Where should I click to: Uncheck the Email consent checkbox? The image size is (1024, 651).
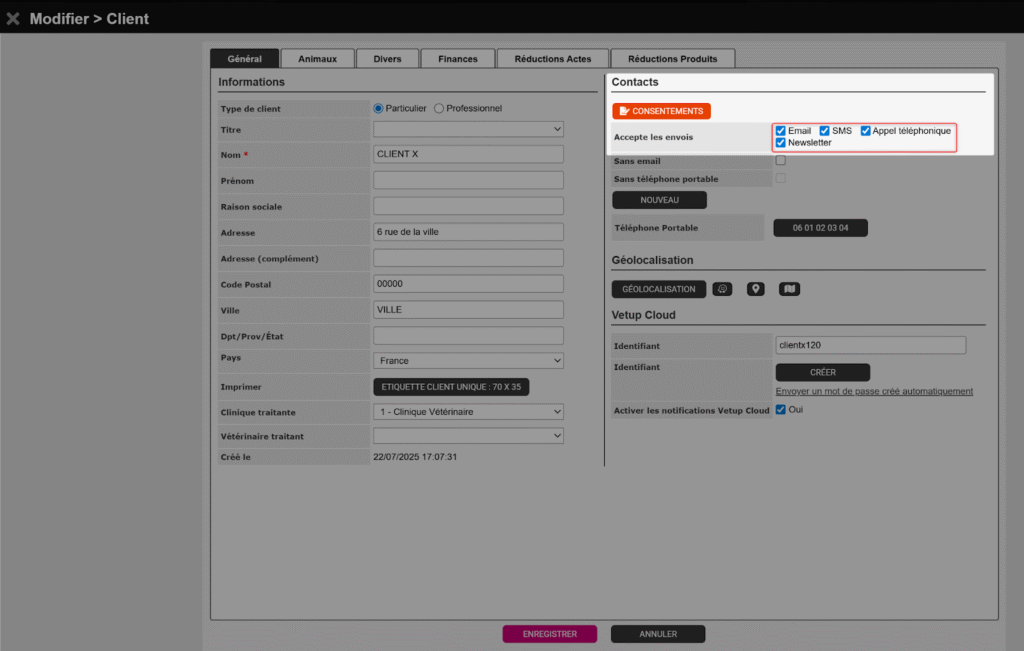tap(781, 131)
